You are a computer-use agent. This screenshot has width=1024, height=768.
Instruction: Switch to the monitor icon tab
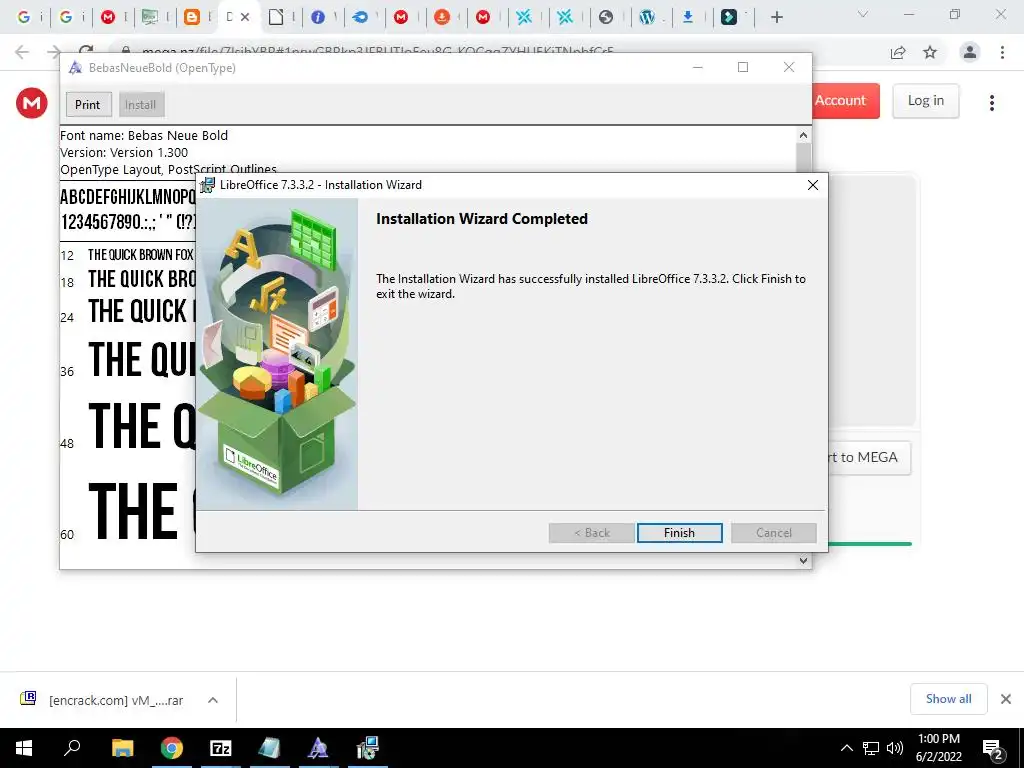150,17
